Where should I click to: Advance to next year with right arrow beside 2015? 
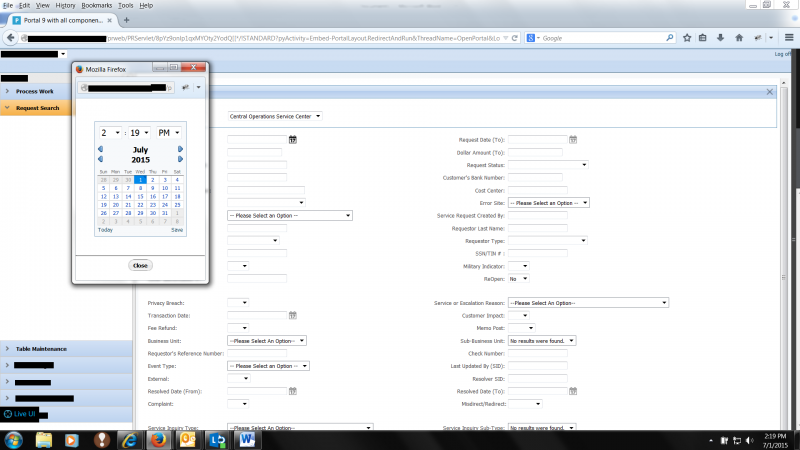tap(180, 159)
